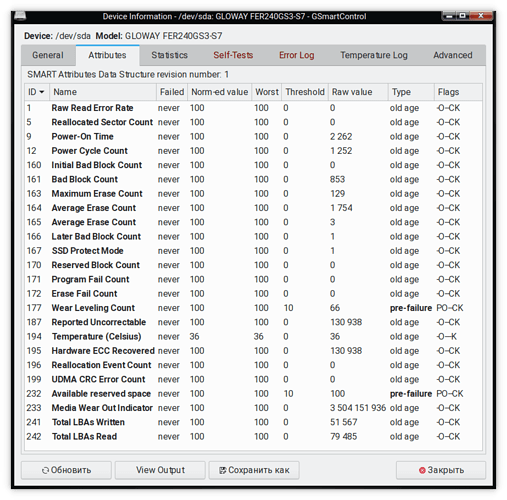The image size is (507, 500).
Task: Select the Maximum Erase Count row
Action: pyautogui.click(x=253, y=194)
